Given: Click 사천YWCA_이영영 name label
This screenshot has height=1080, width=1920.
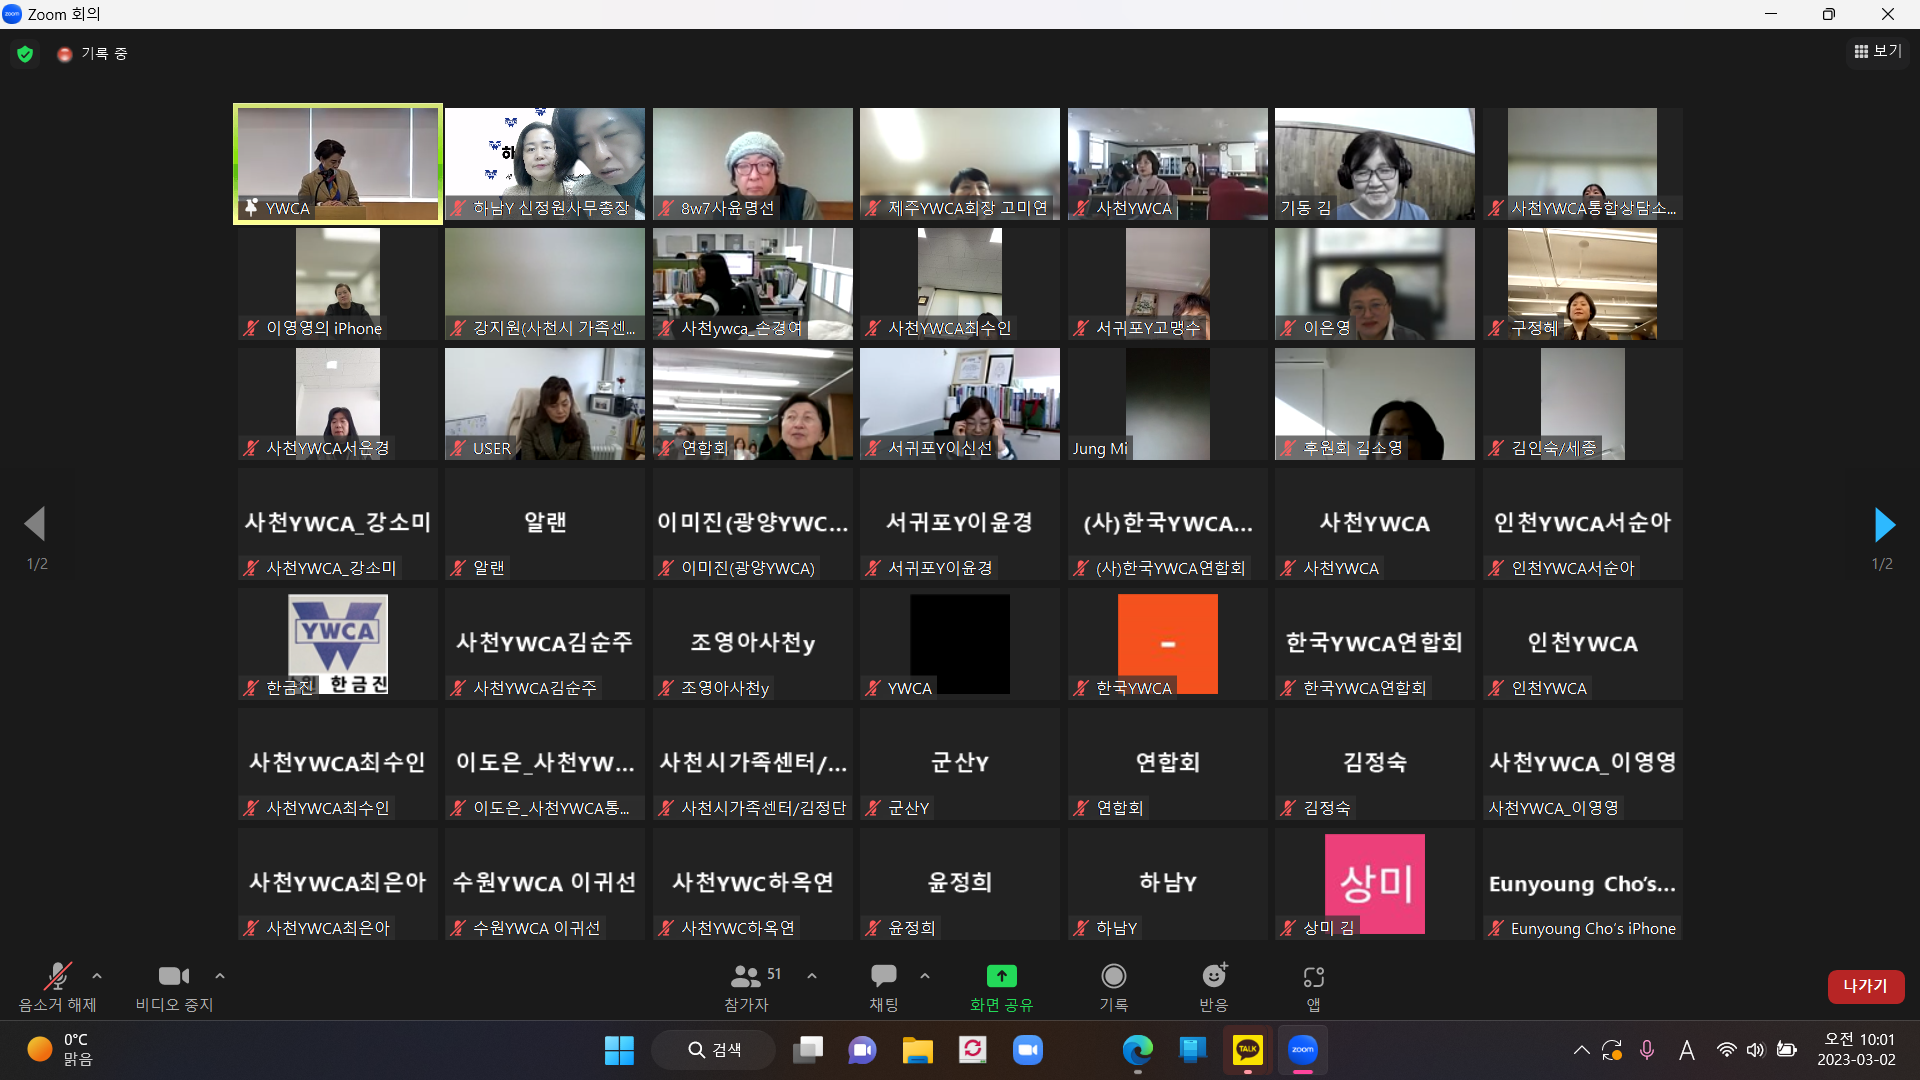Looking at the screenshot, I should 1553,808.
